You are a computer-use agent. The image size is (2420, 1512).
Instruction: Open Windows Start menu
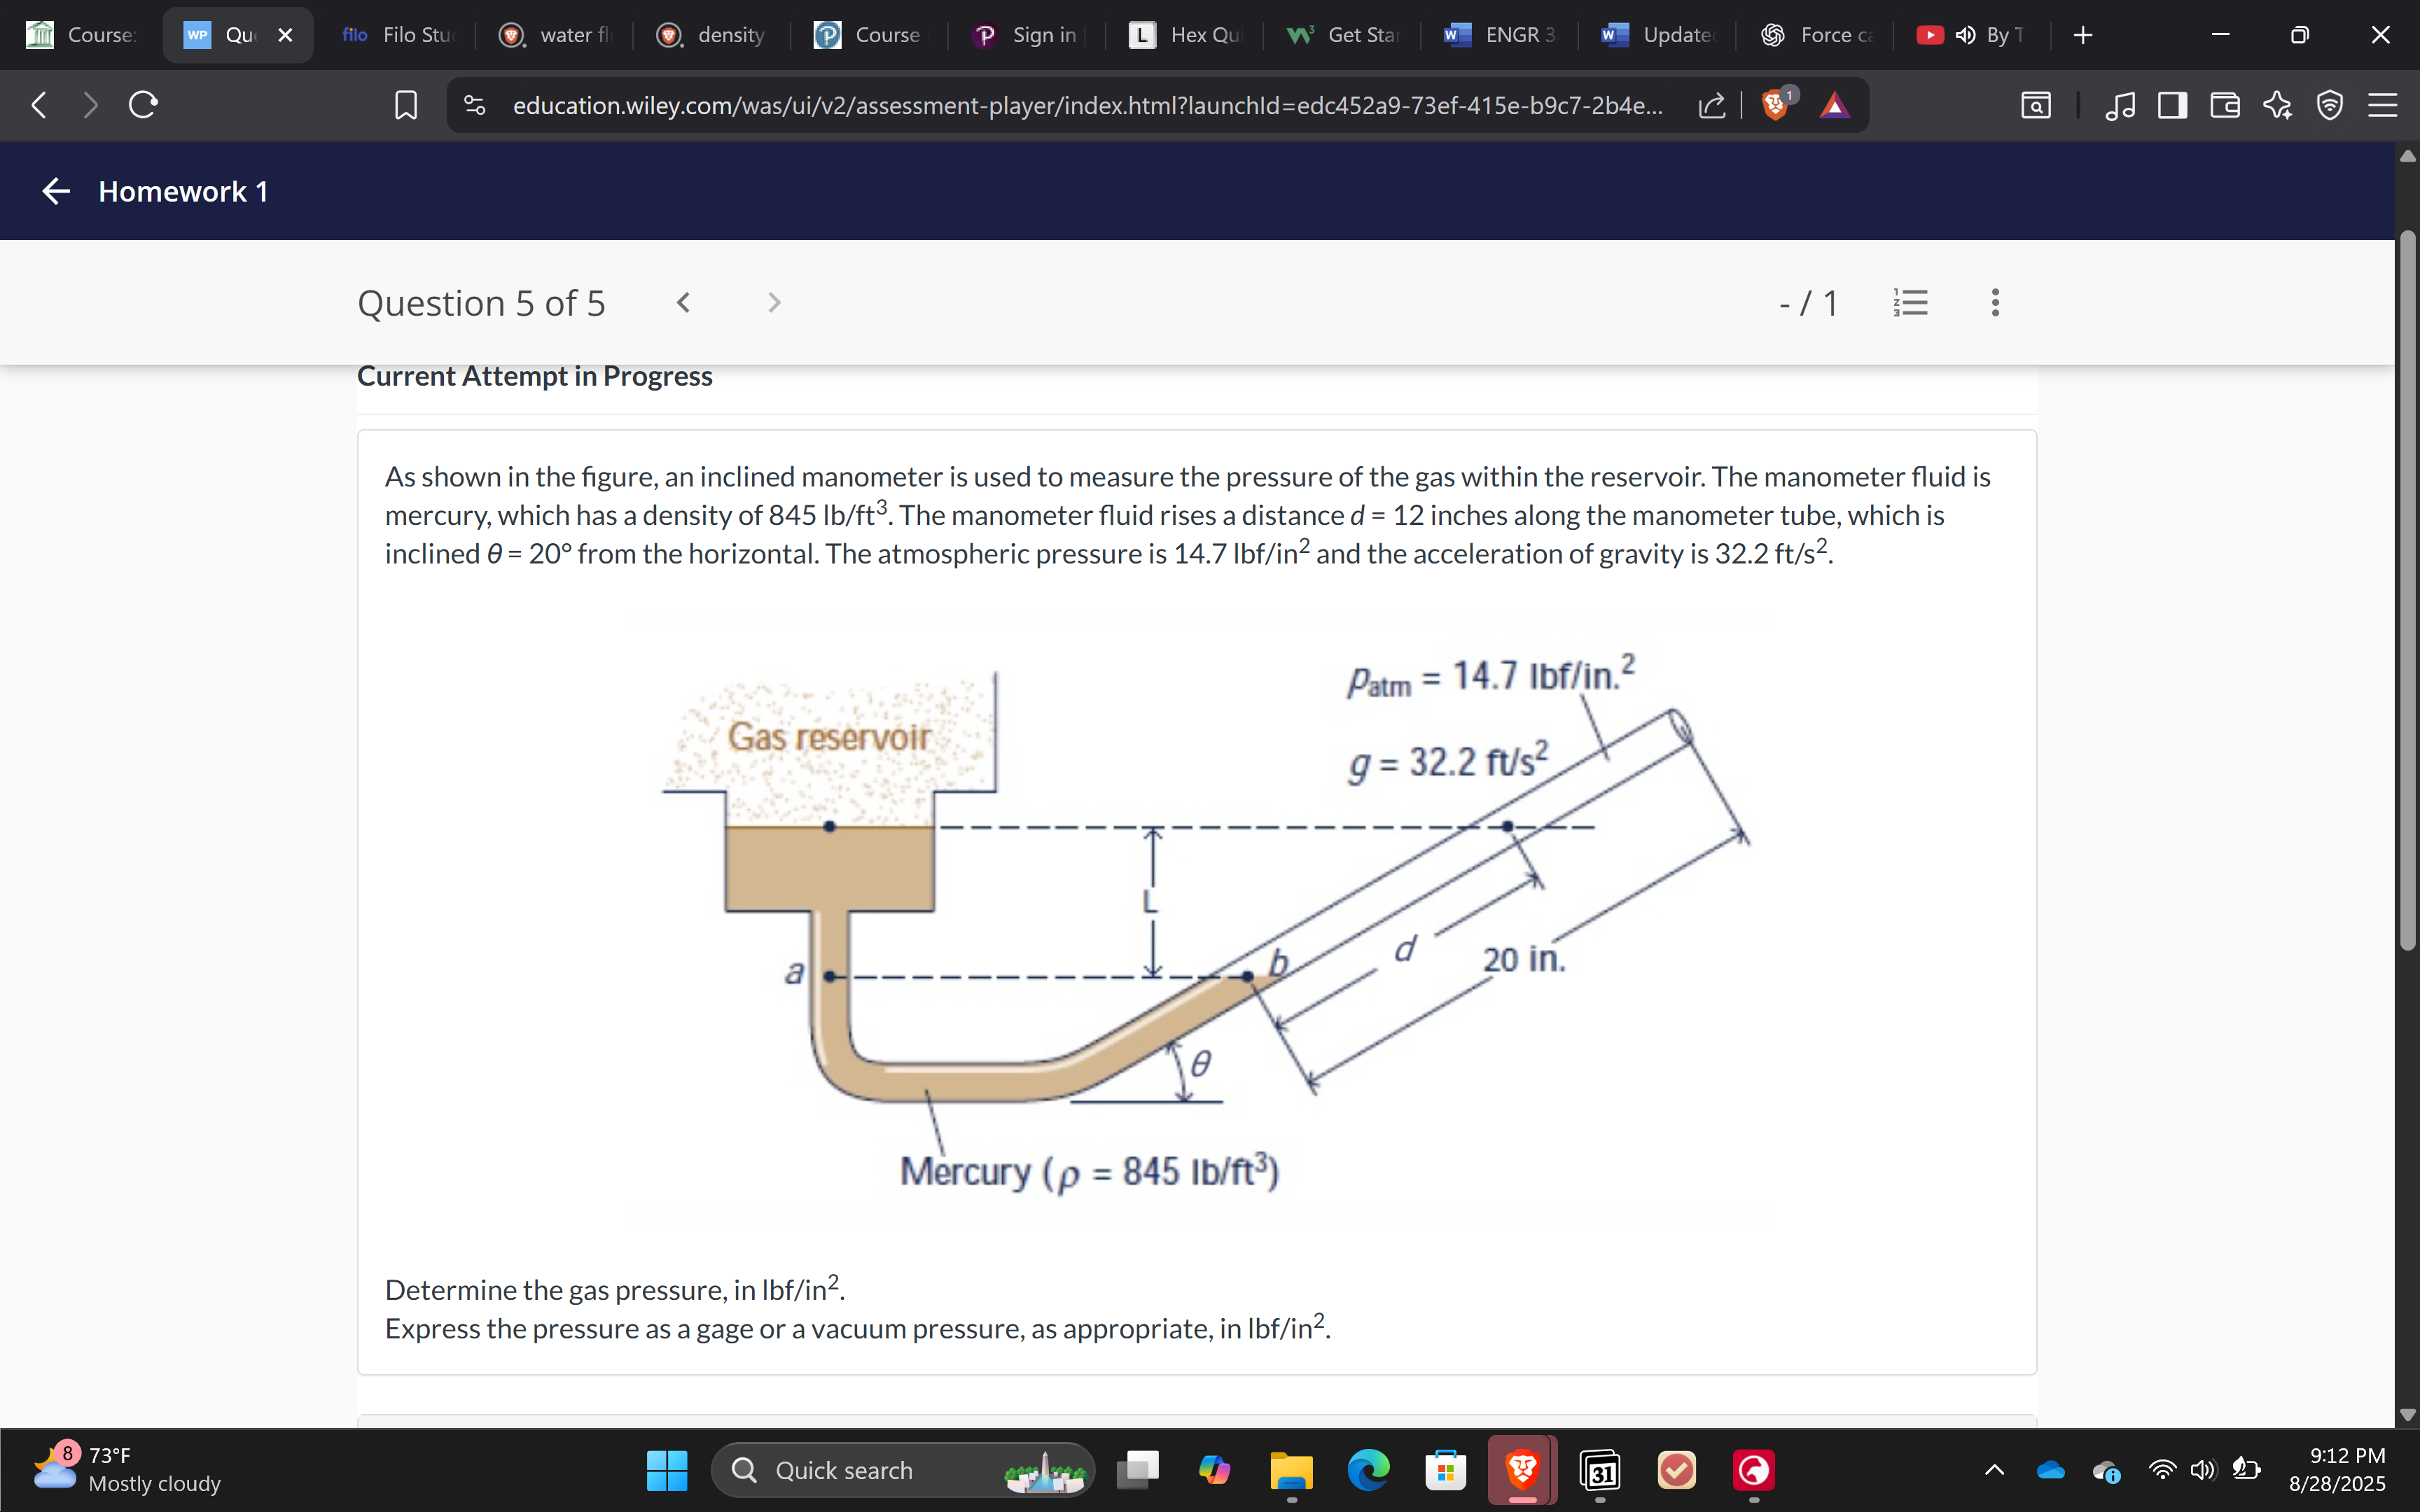coord(667,1470)
